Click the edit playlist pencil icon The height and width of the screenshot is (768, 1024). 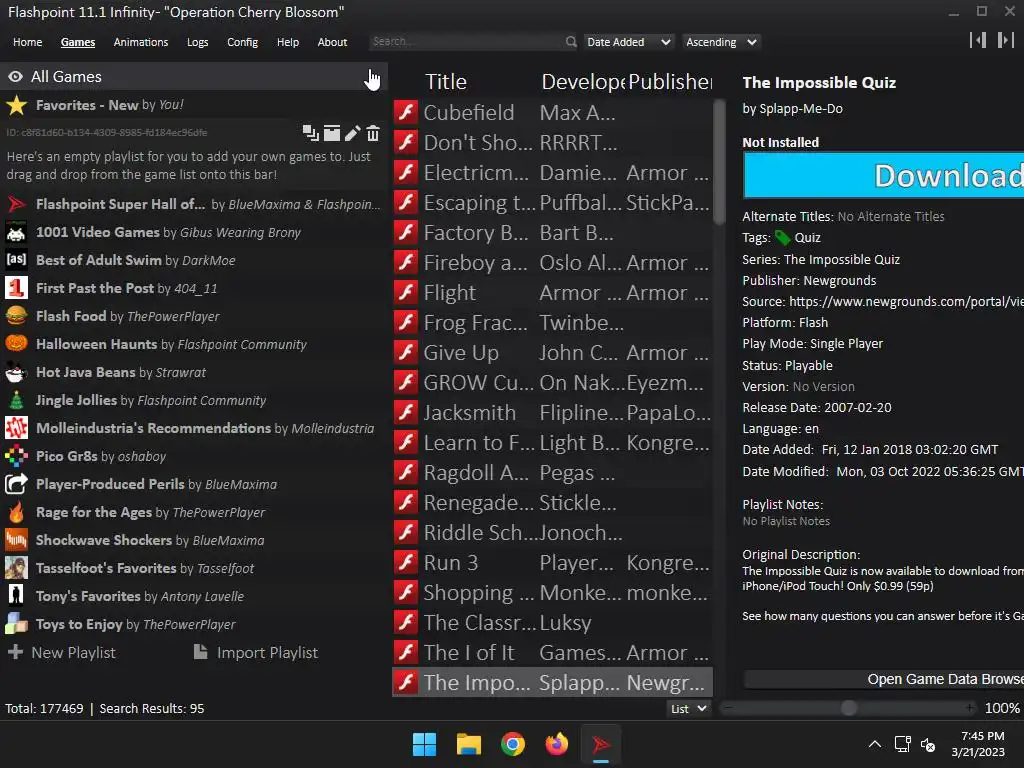352,133
